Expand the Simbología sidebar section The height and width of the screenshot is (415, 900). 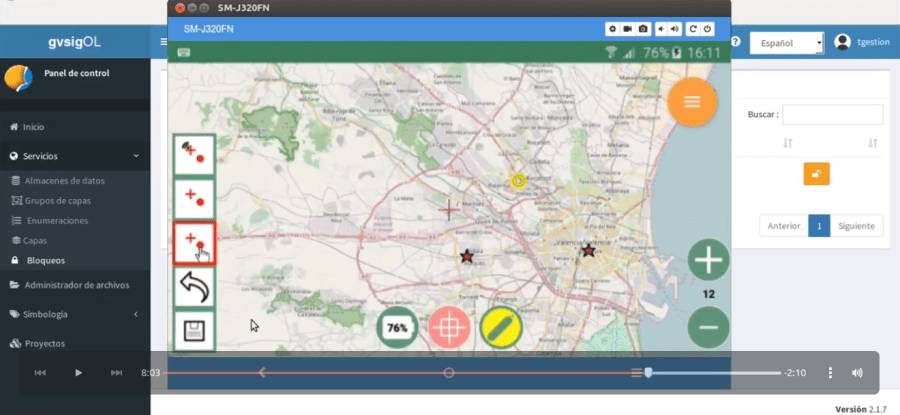pos(75,314)
